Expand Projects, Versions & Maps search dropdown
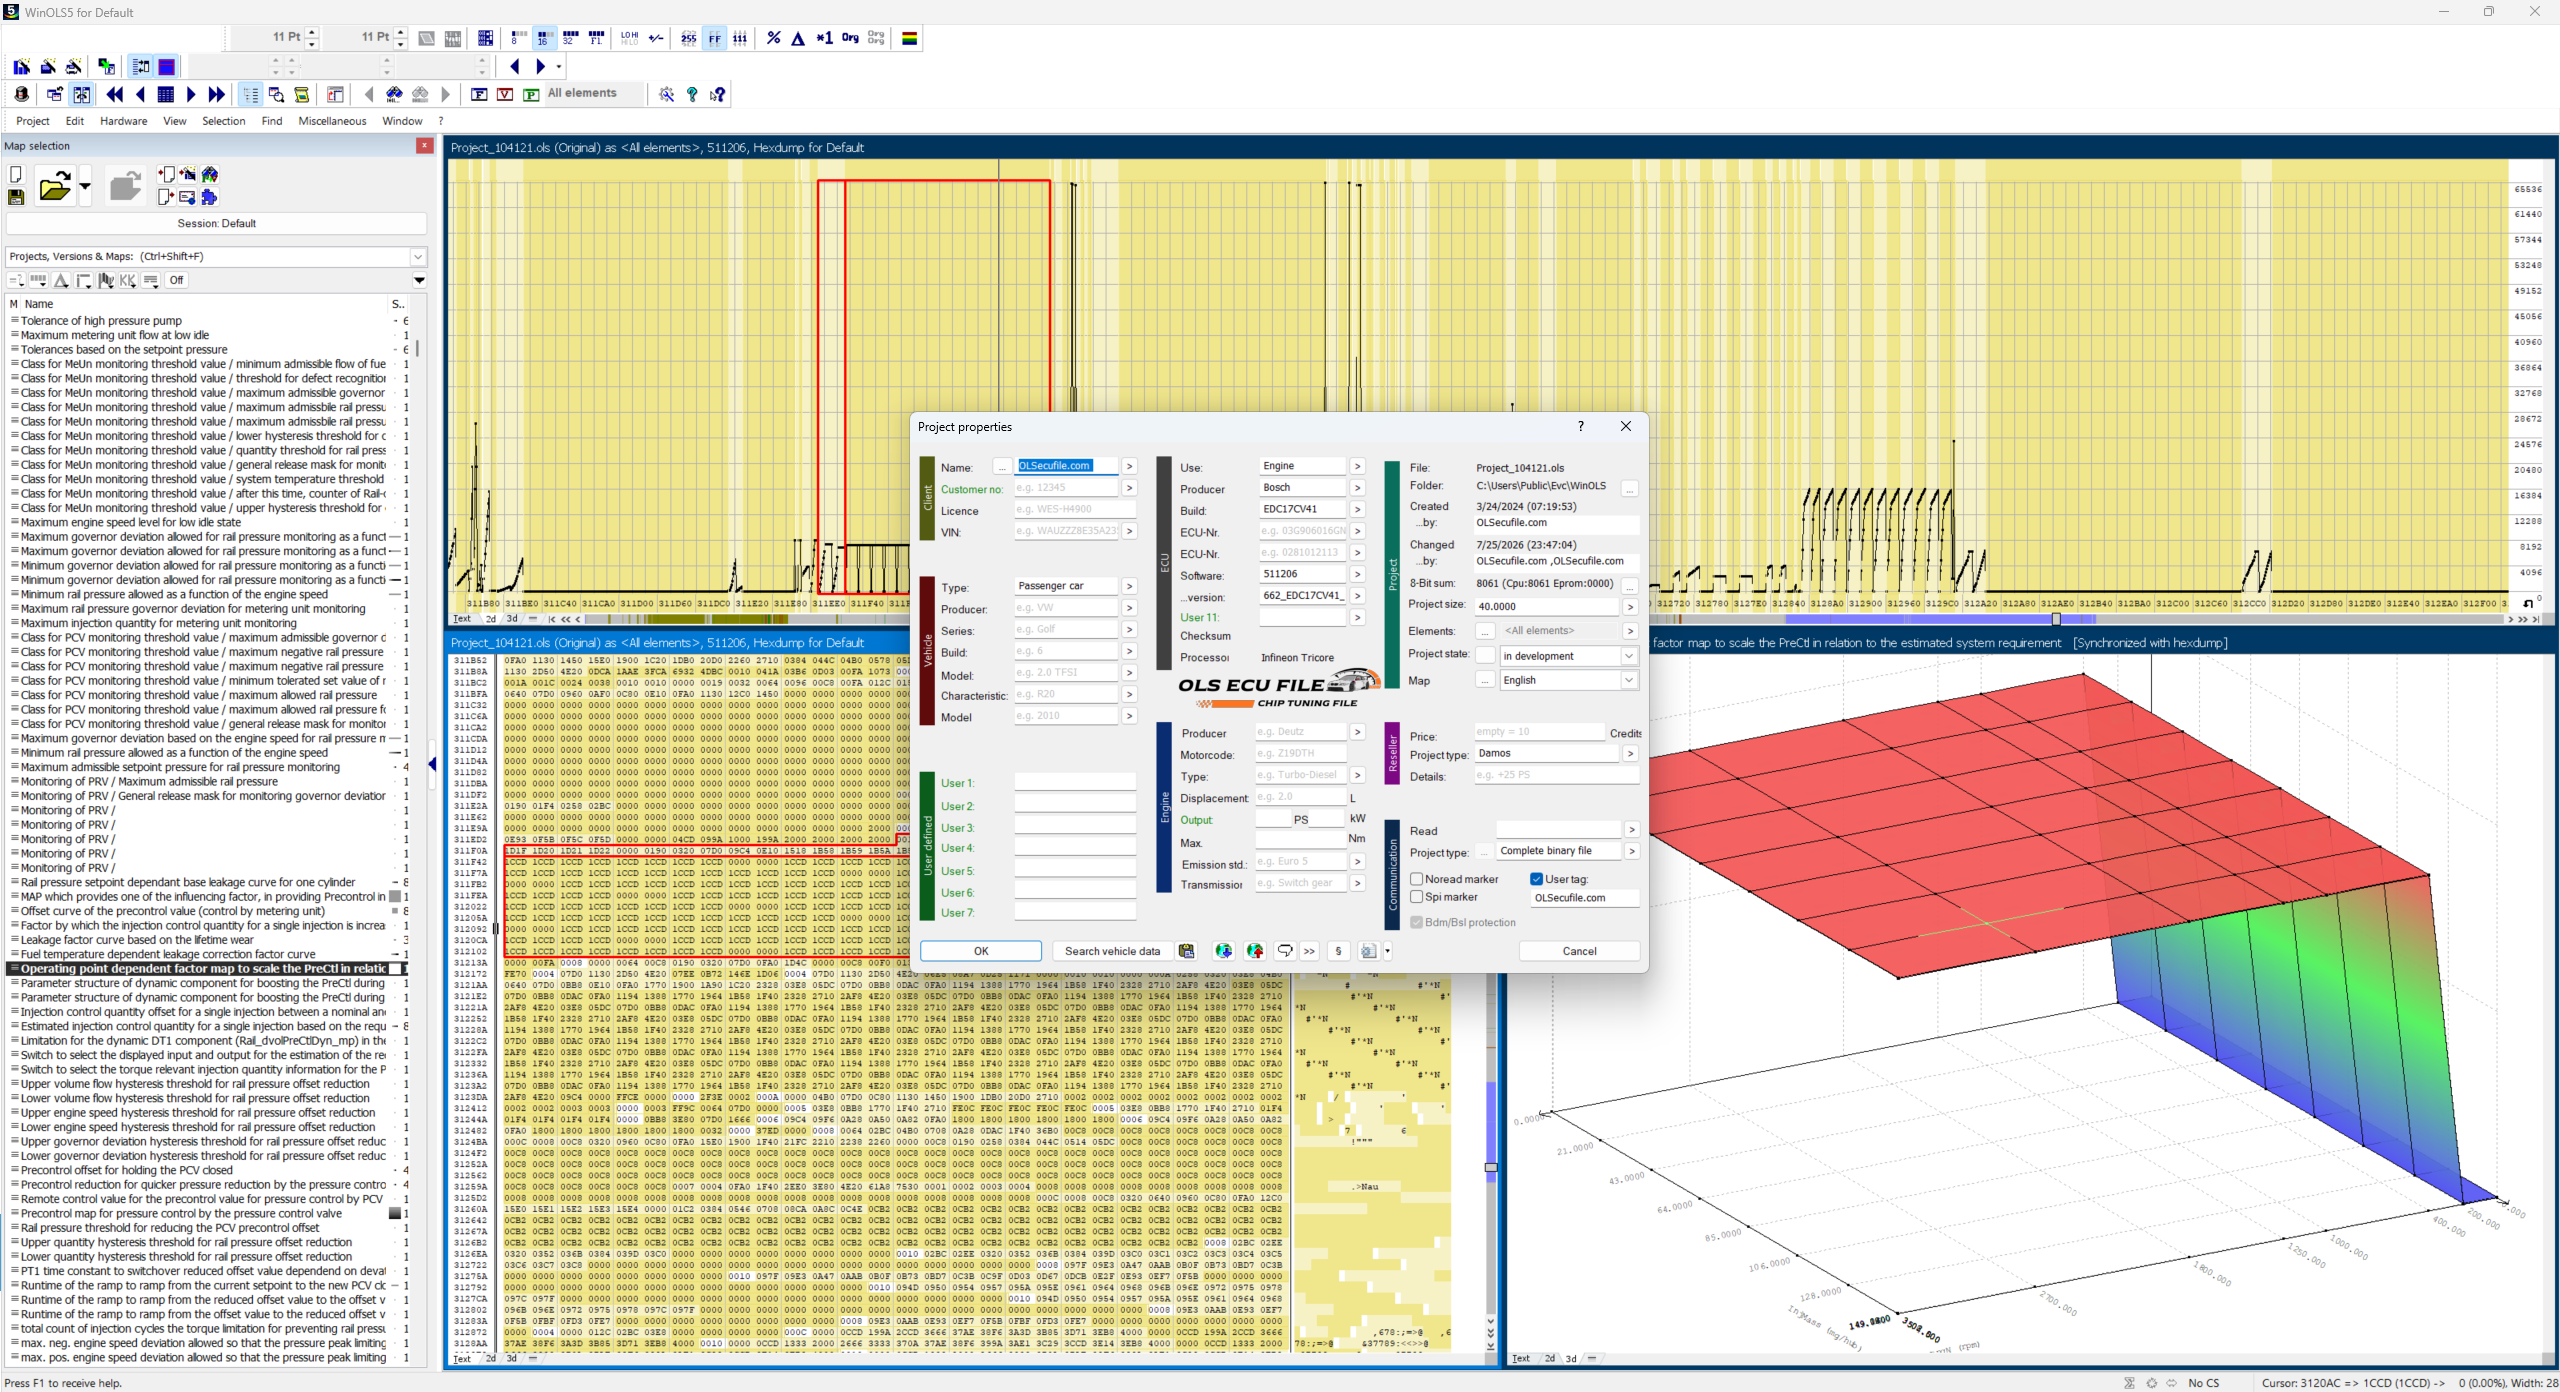Screen dimensions: 2560x1392 pyautogui.click(x=418, y=257)
